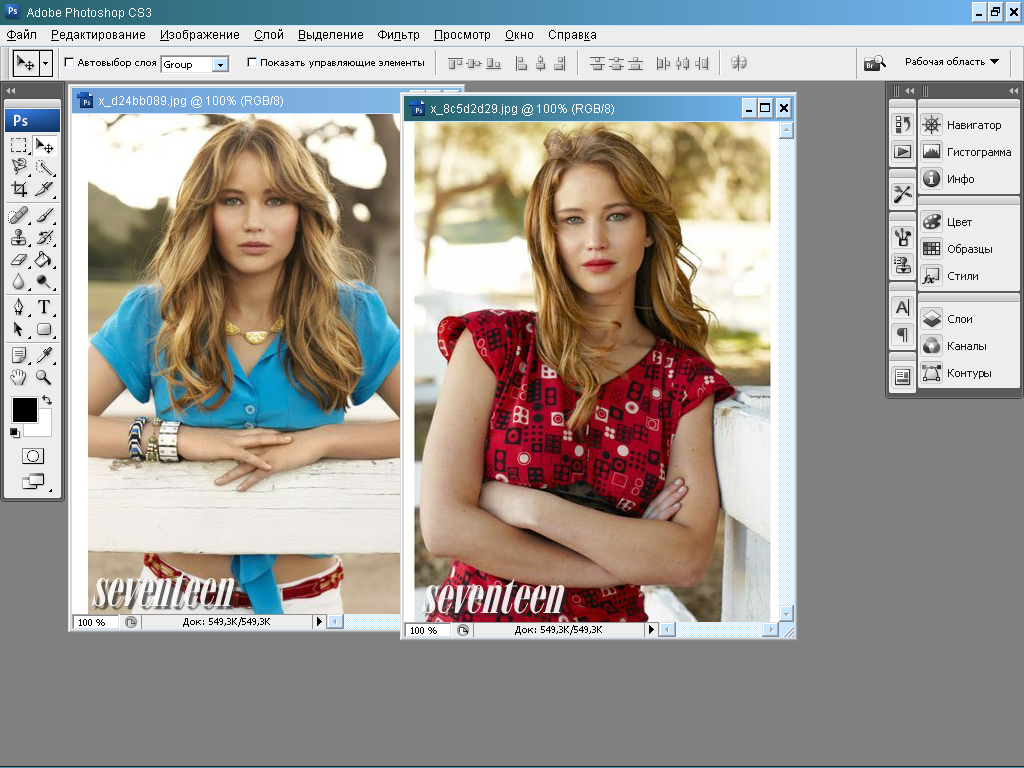
Task: Expand the narrow icon dock panel arrows
Action: tap(909, 90)
